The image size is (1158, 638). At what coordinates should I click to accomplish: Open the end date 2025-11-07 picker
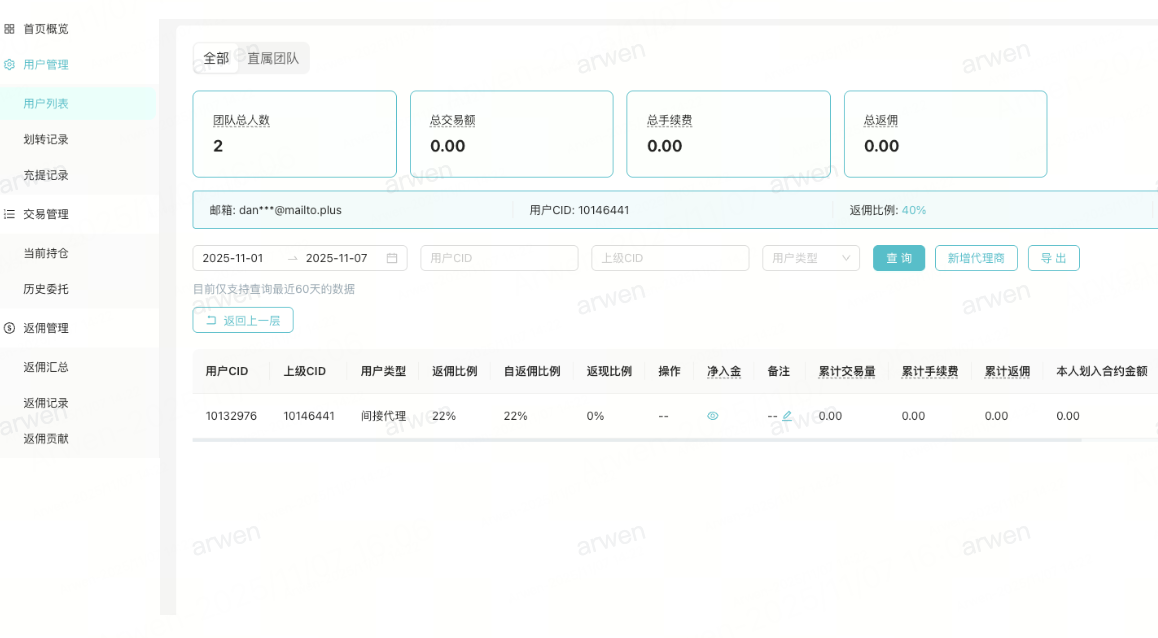pos(336,258)
